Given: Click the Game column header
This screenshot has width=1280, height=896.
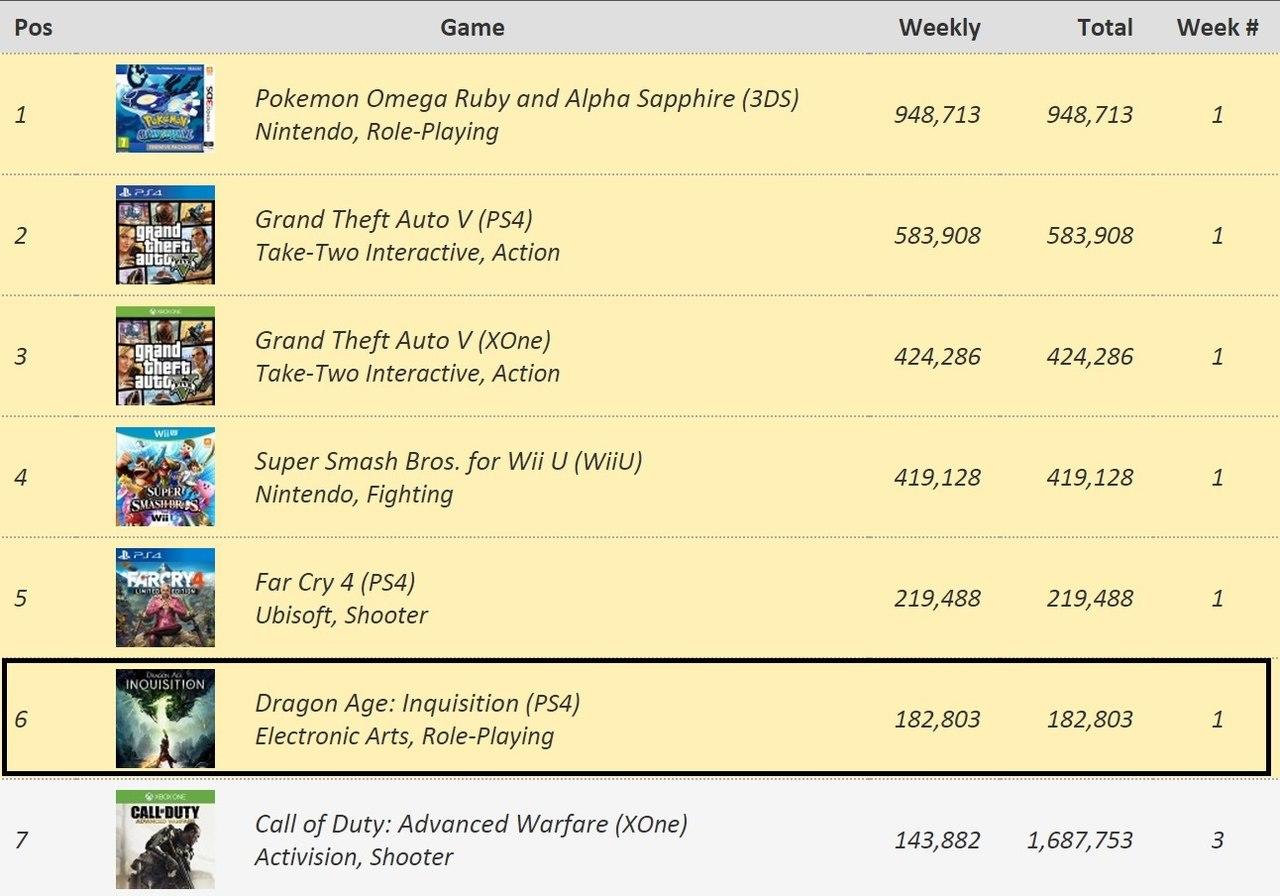Looking at the screenshot, I should point(472,28).
